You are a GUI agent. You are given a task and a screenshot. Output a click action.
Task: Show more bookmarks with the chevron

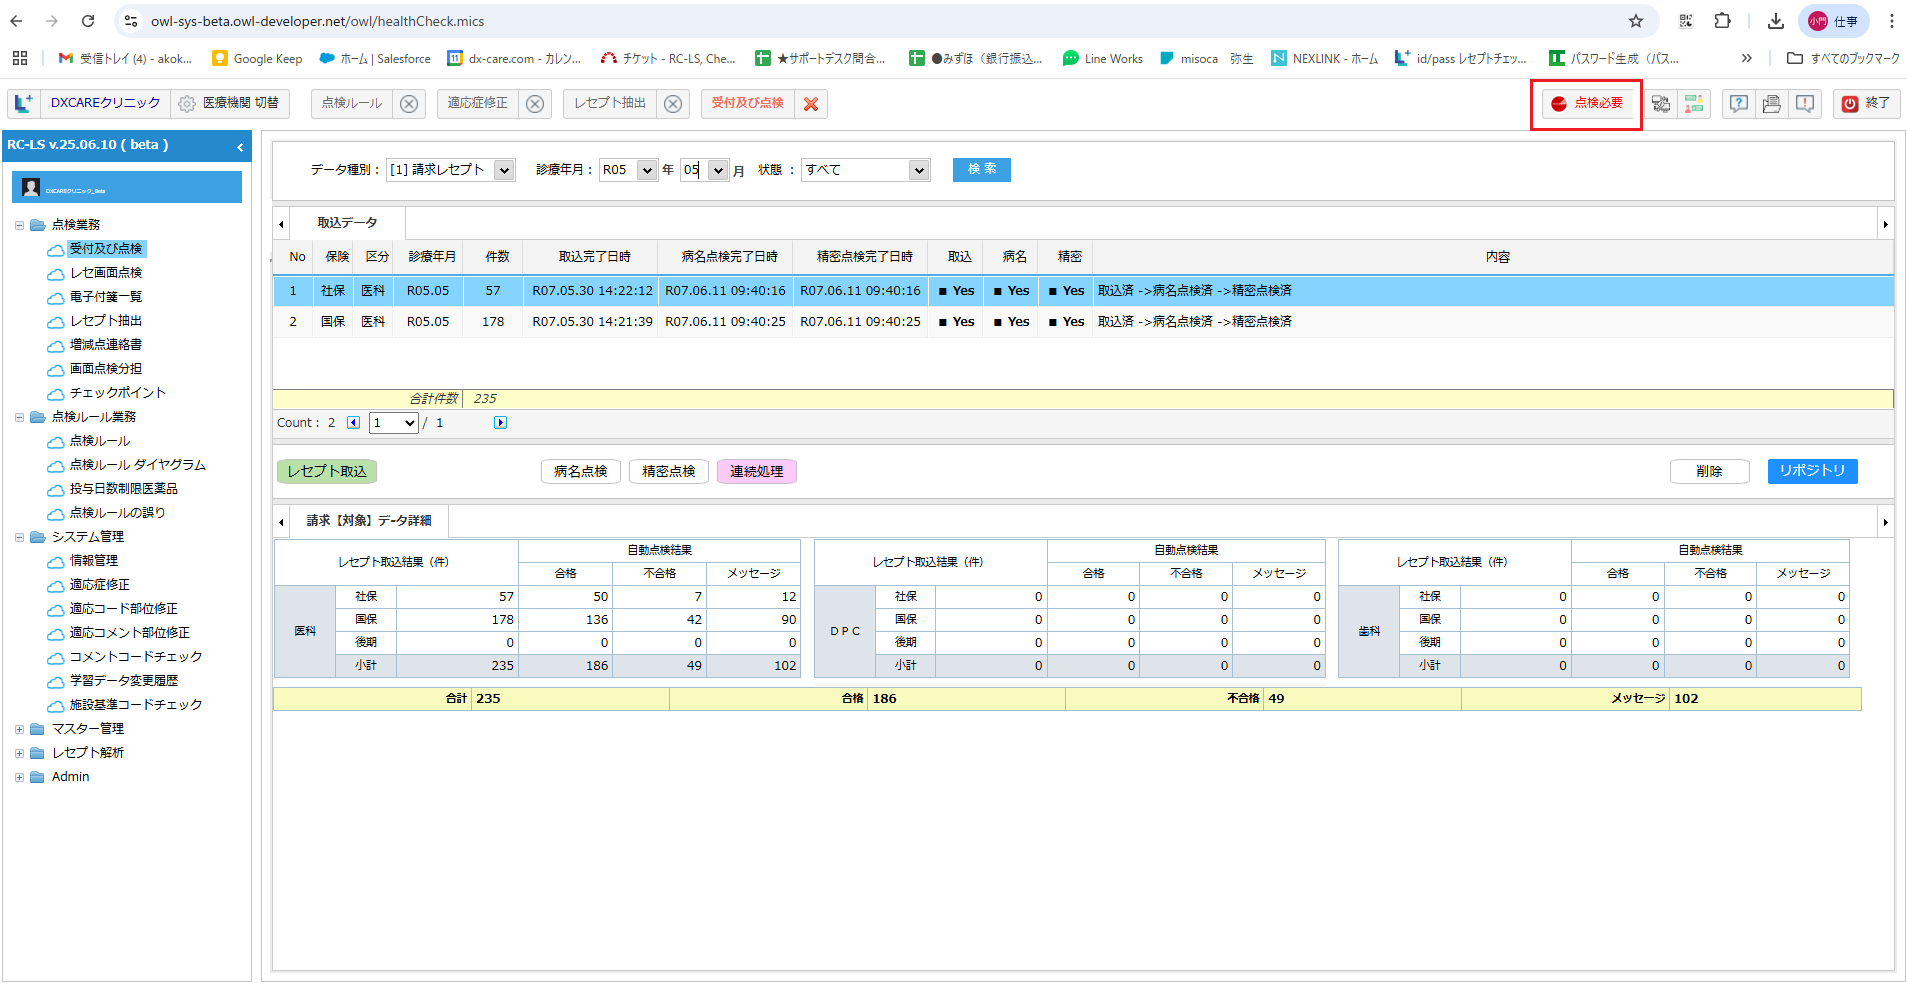[1746, 58]
